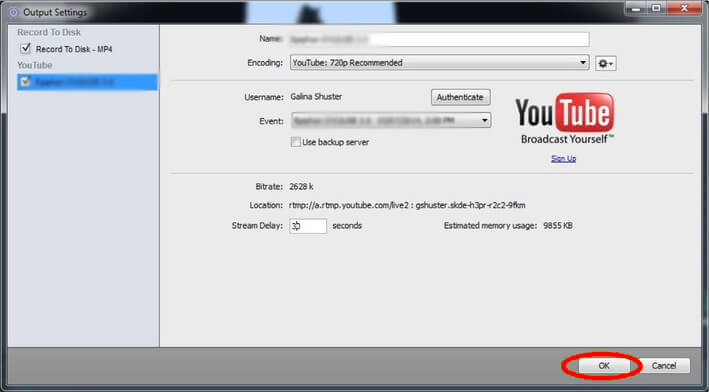Toggle the checkbox of the highlighted YouTube output

coord(26,82)
